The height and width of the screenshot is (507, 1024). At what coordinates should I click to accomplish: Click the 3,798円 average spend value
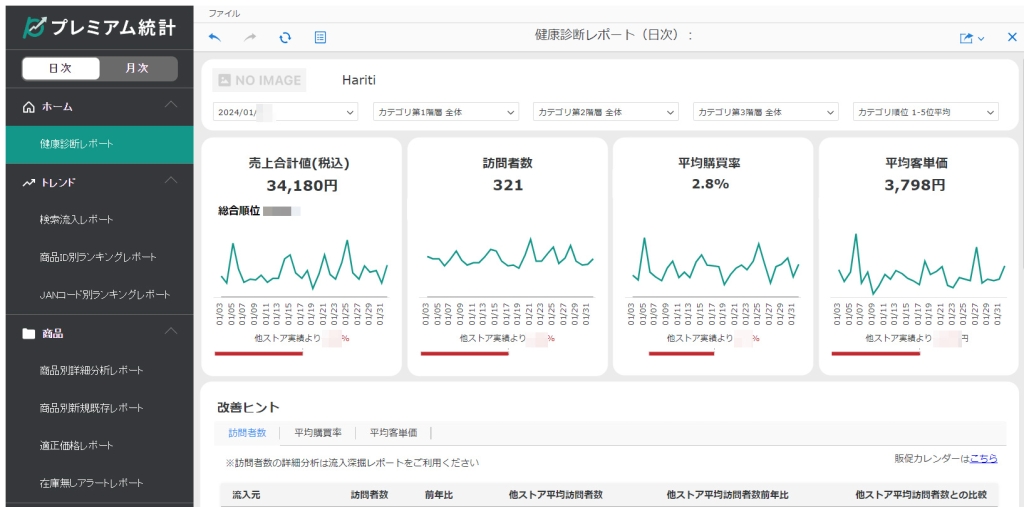[x=916, y=186]
